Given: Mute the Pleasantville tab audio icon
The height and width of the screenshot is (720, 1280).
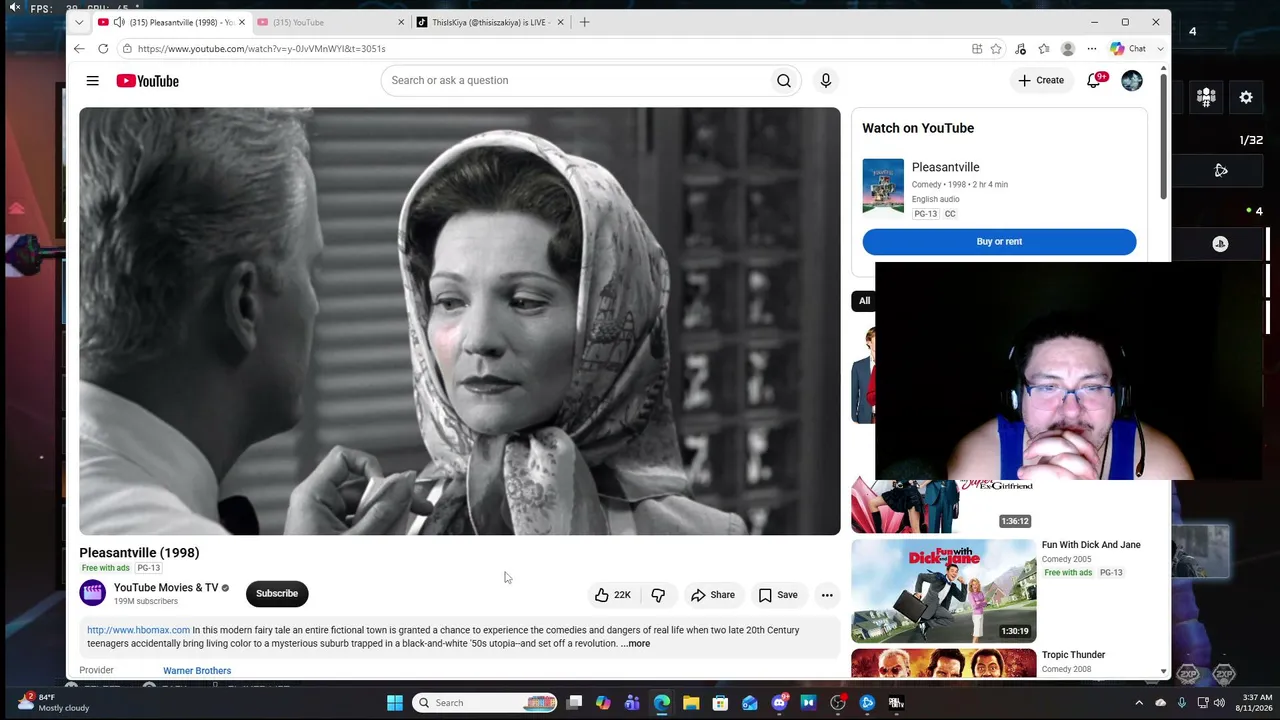Looking at the screenshot, I should tap(119, 22).
